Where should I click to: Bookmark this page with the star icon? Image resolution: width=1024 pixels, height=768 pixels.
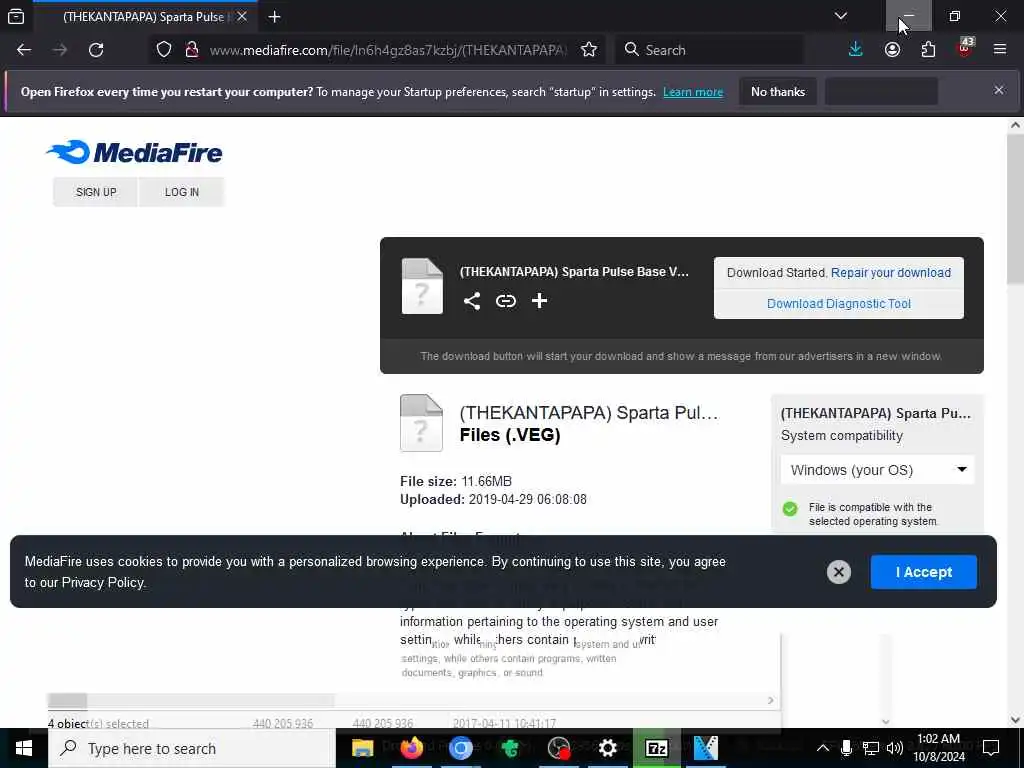(588, 50)
